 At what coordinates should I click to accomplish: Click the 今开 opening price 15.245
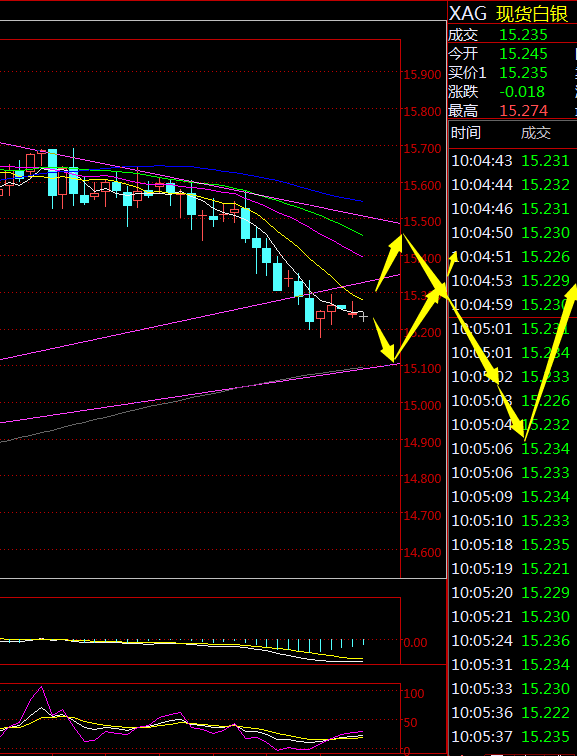523,54
